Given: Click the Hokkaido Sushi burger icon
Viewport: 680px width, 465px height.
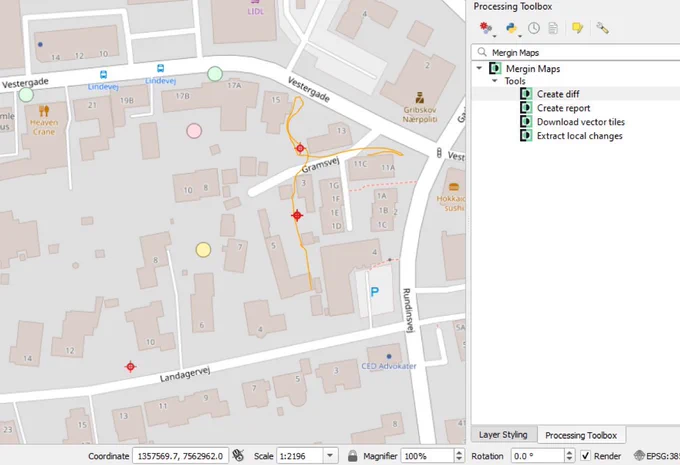Looking at the screenshot, I should [454, 187].
